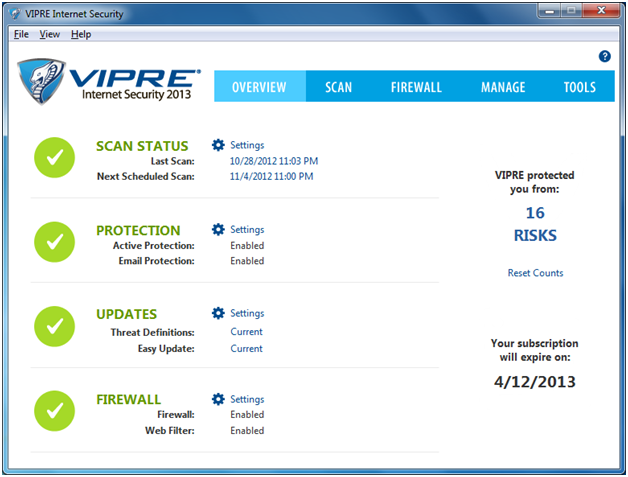The height and width of the screenshot is (477, 628).
Task: Click the green Firewall checkmark icon
Action: click(54, 411)
